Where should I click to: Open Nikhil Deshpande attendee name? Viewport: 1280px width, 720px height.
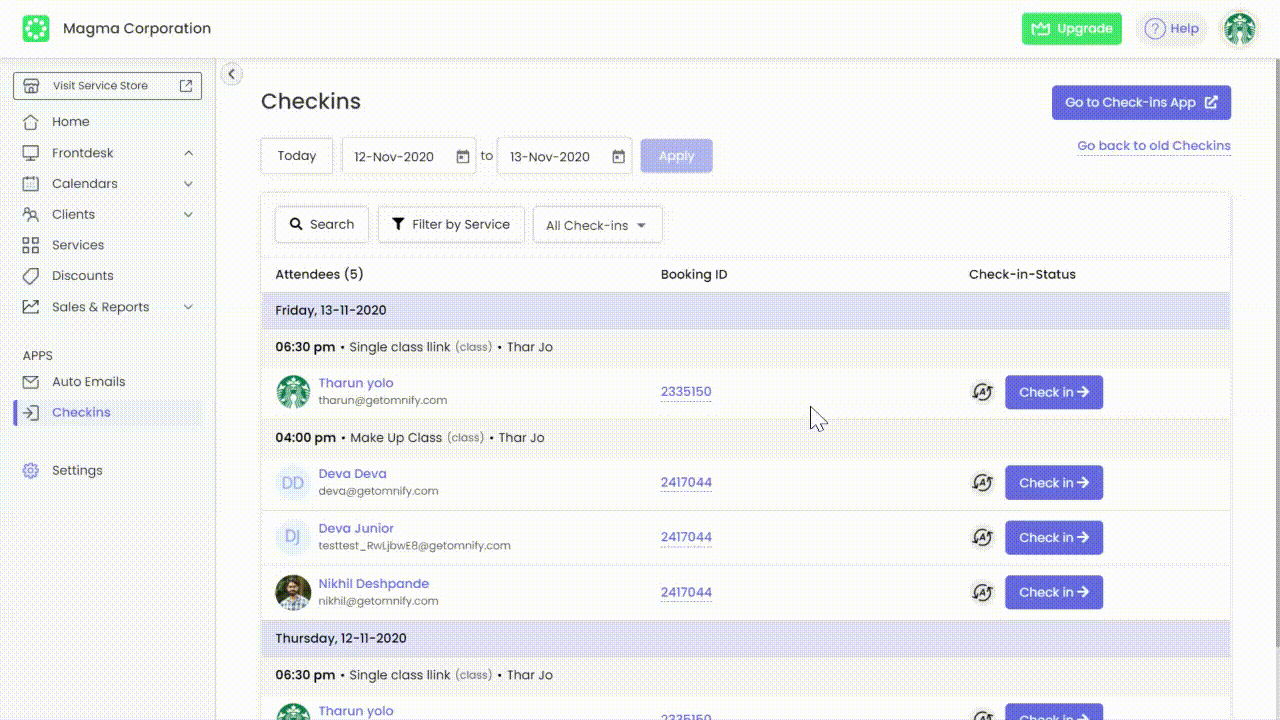(x=374, y=584)
